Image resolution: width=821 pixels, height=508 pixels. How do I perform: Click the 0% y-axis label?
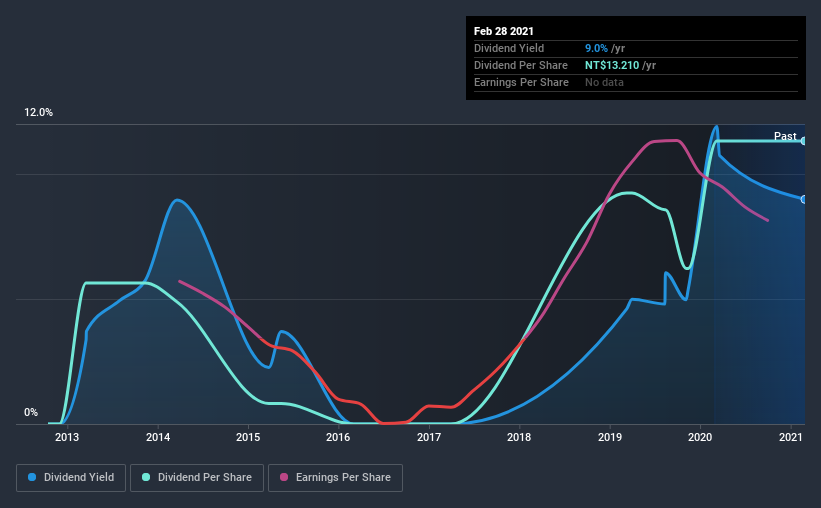coord(31,413)
